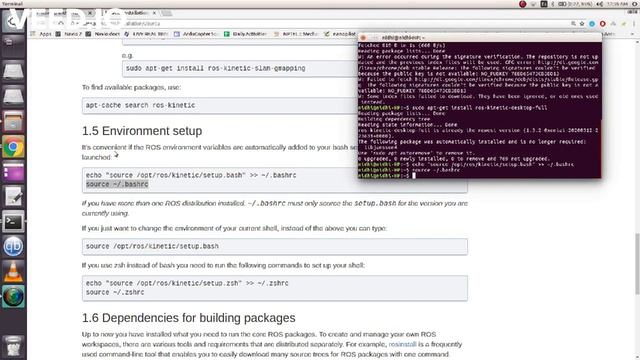Show more bookmarks via overflow chevron
Screen dimensions: 640x360
click(632, 34)
